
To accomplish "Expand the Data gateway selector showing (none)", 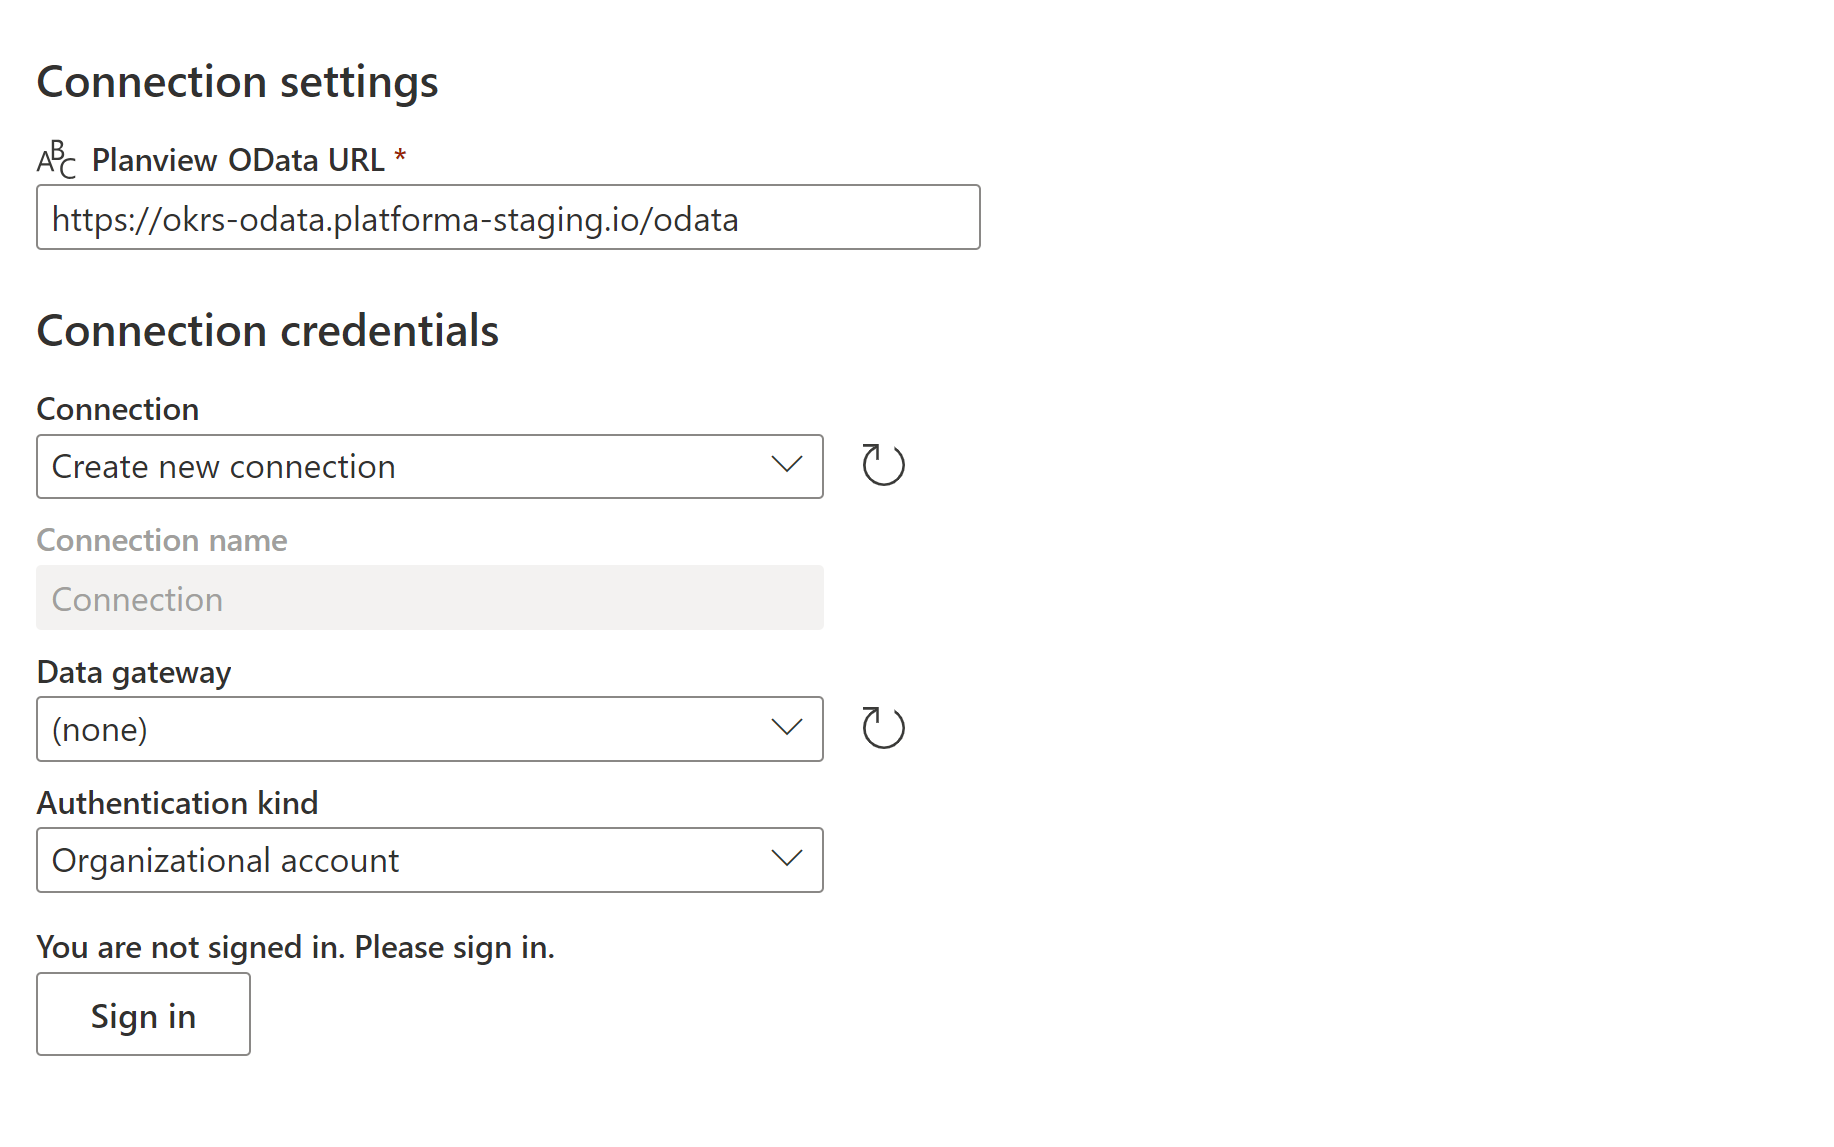I will tap(430, 728).
